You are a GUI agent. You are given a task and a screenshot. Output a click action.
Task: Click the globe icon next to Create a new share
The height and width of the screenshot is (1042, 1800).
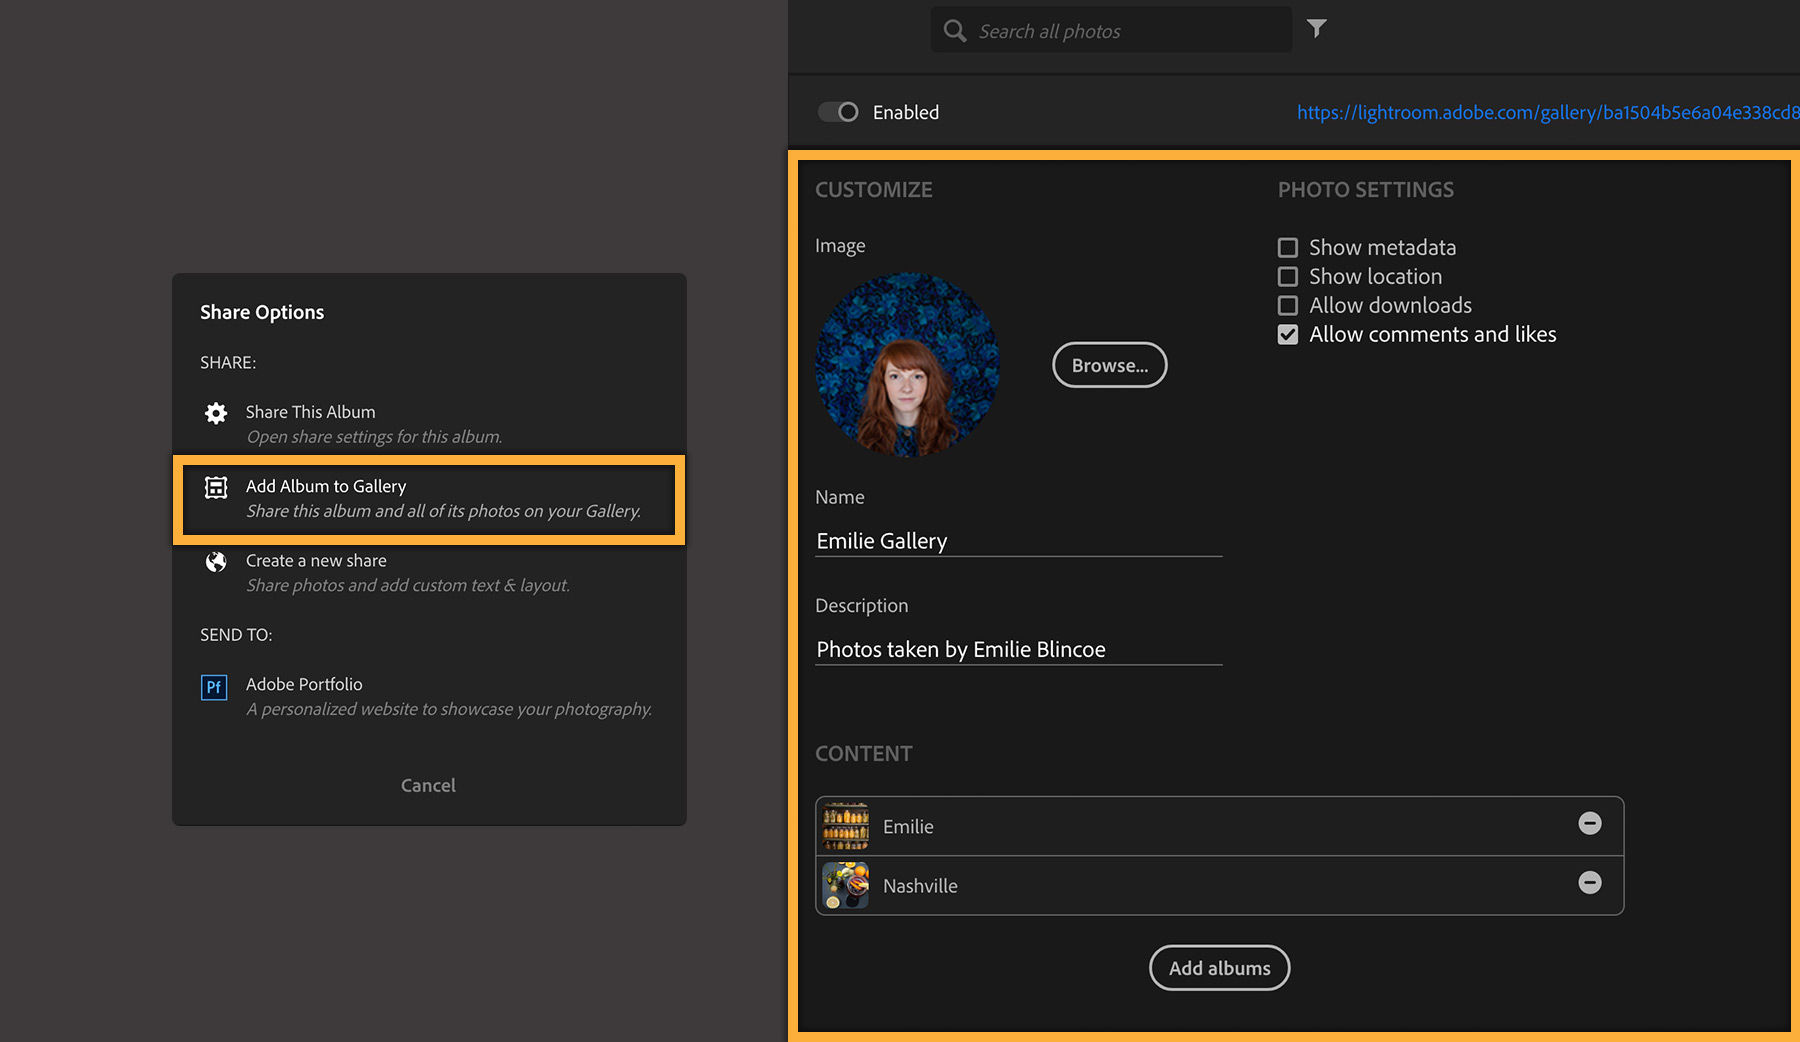pos(215,561)
